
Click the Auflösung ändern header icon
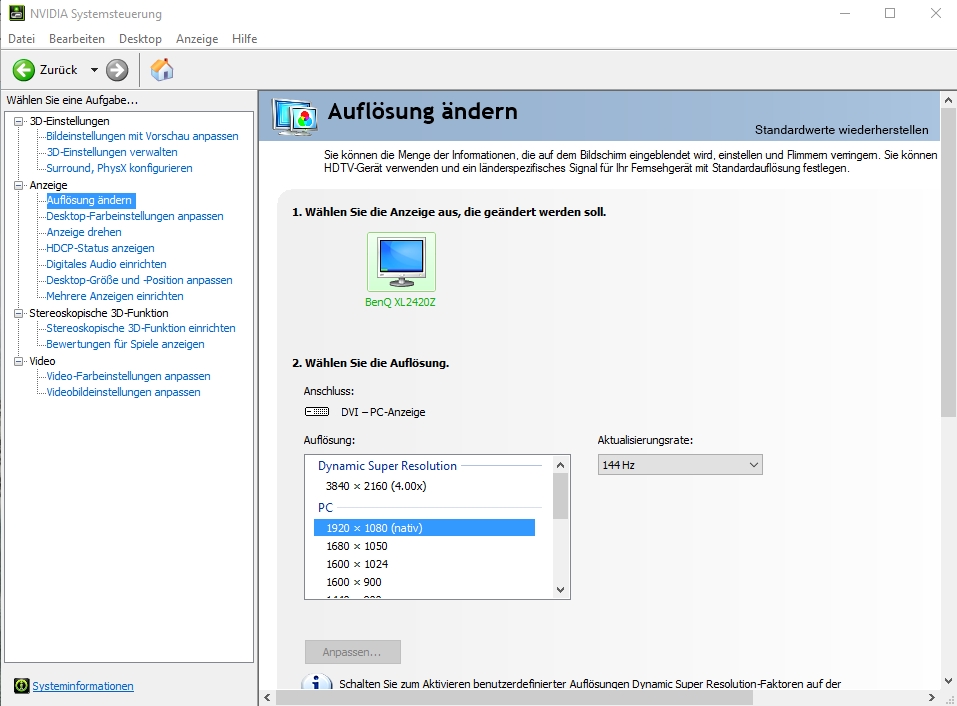(x=295, y=117)
